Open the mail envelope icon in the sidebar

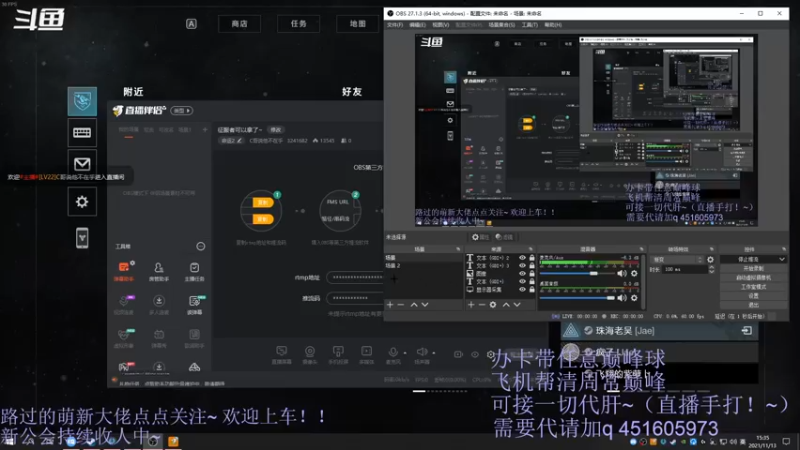pos(82,163)
